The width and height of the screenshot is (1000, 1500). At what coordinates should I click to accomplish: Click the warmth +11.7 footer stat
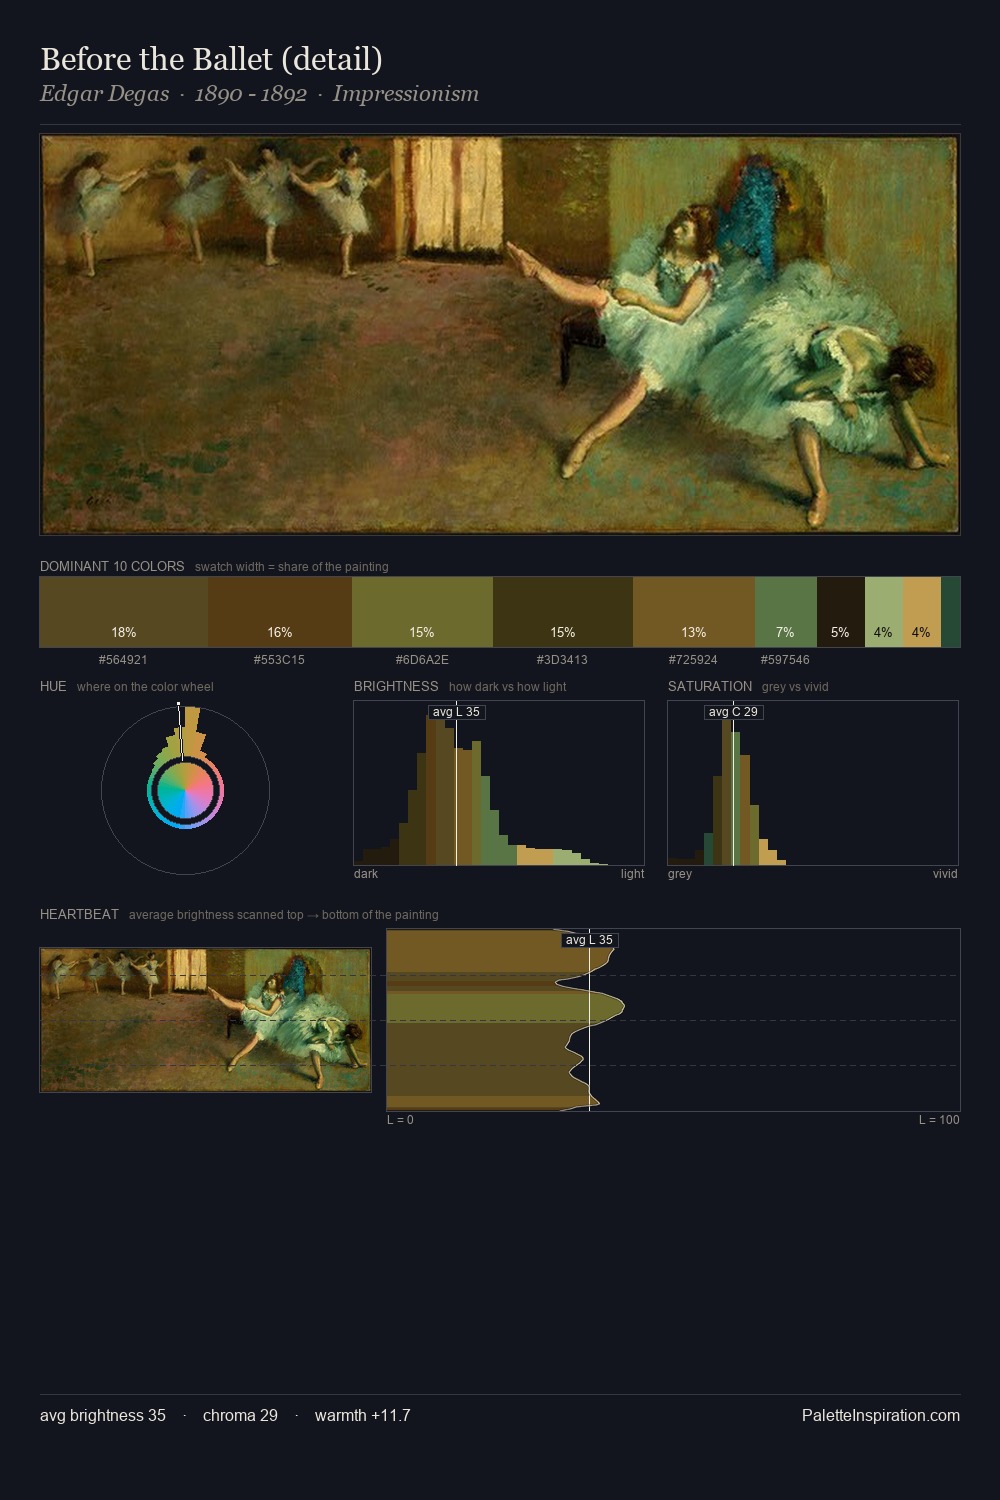pyautogui.click(x=362, y=1415)
